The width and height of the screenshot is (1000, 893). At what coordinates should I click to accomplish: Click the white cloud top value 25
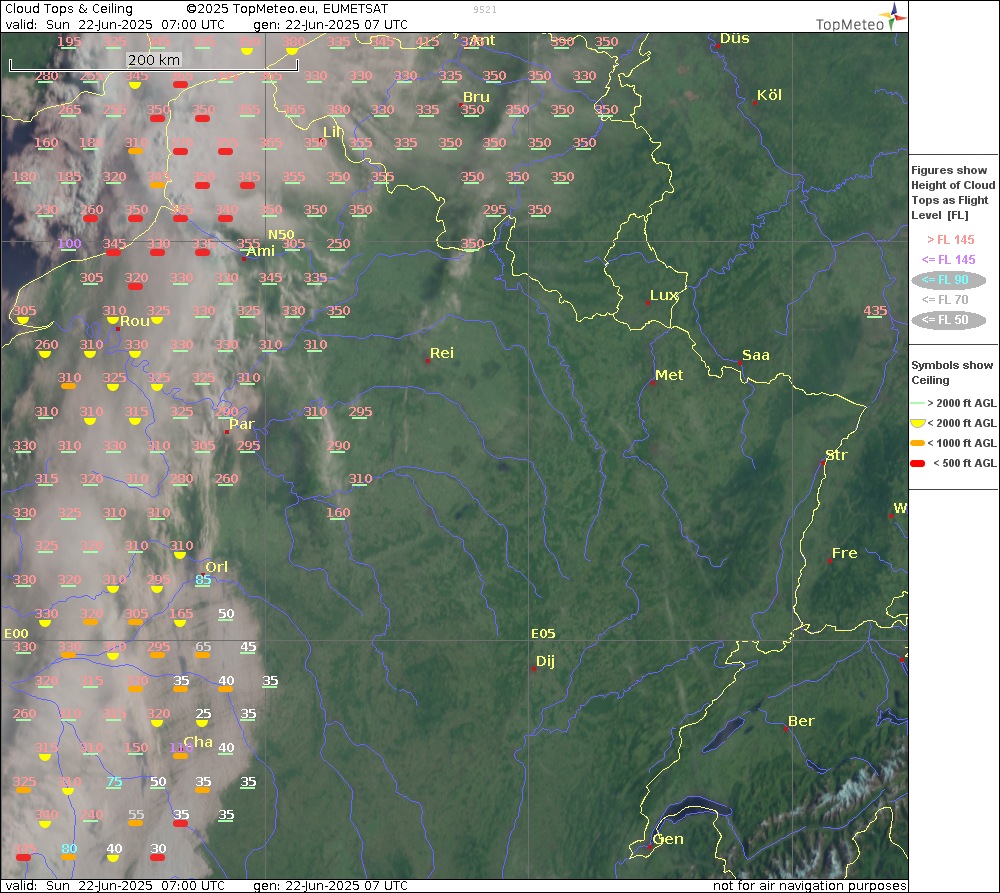[x=203, y=713]
